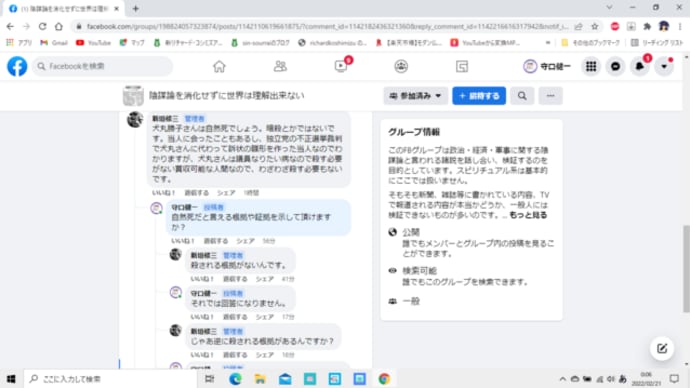The height and width of the screenshot is (388, 690).
Task: Reply to comment それでは回答になりません
Action: [x=235, y=317]
